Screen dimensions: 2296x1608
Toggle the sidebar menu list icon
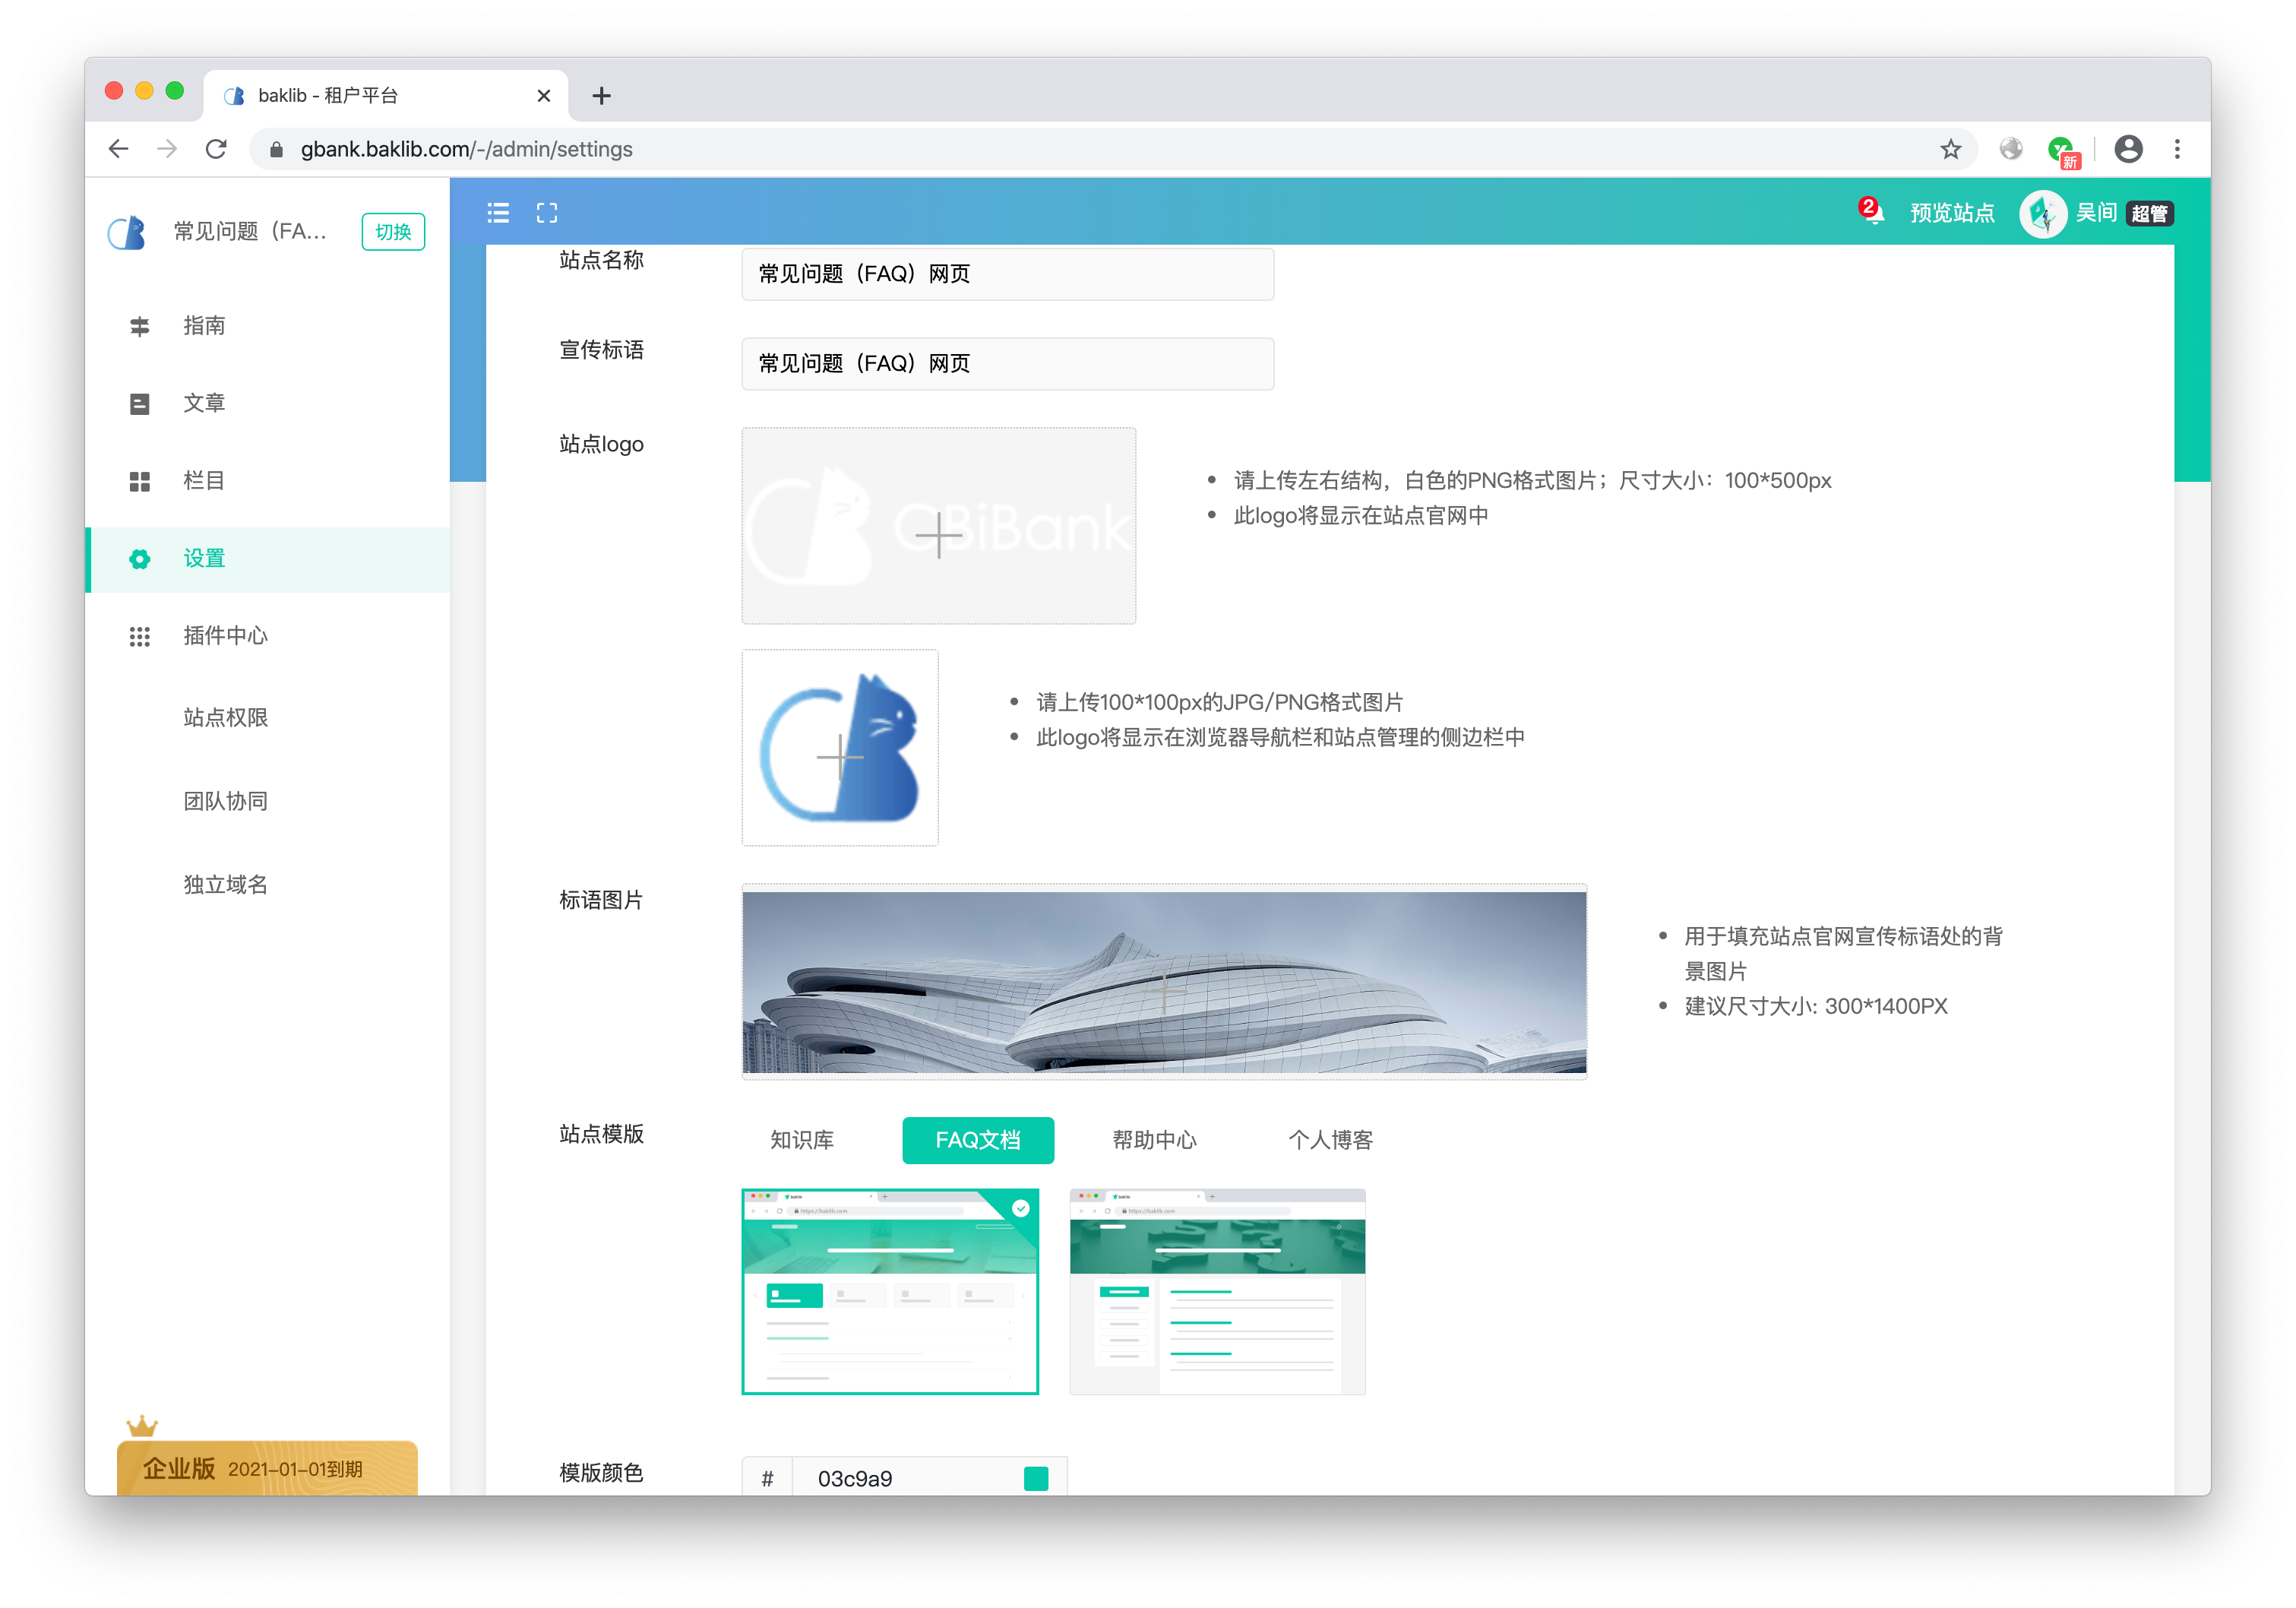(x=498, y=212)
